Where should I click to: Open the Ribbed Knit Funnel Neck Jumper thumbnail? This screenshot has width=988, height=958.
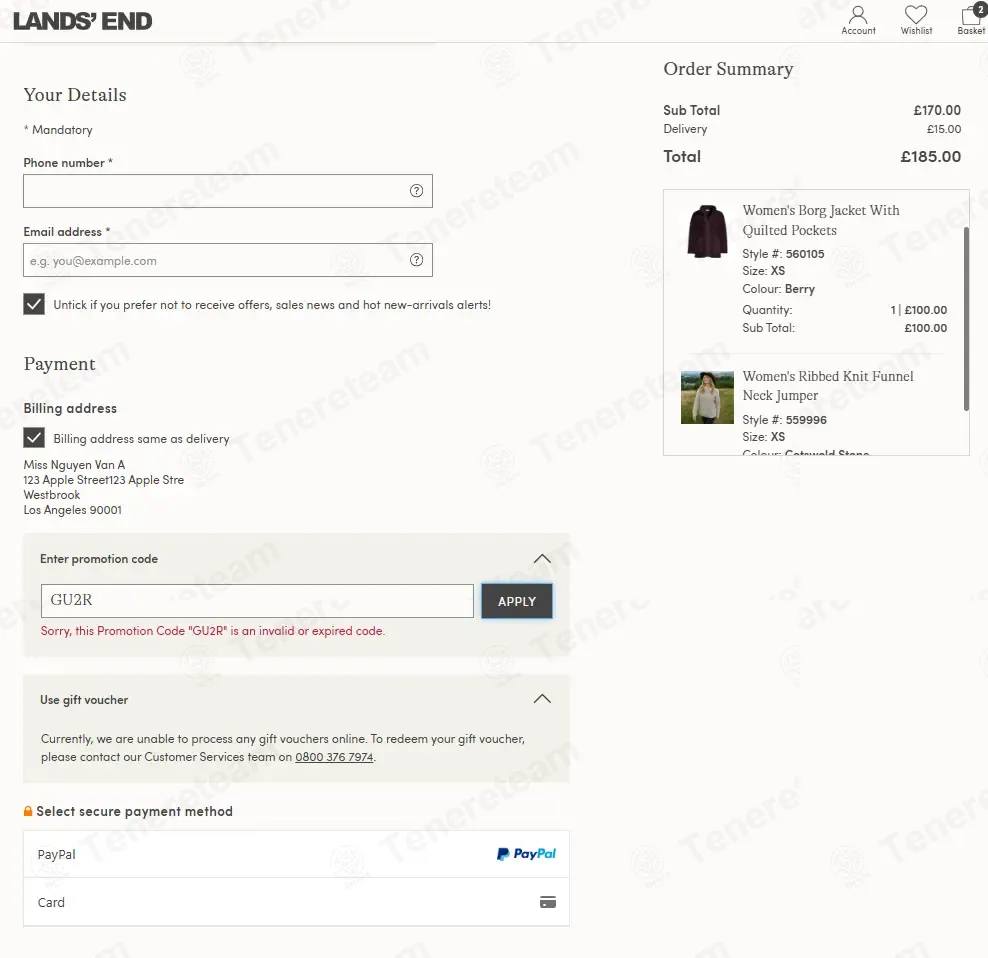coord(707,397)
